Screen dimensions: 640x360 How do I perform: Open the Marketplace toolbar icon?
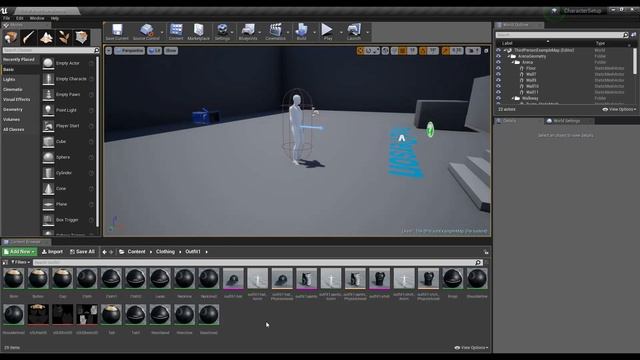coord(198,31)
